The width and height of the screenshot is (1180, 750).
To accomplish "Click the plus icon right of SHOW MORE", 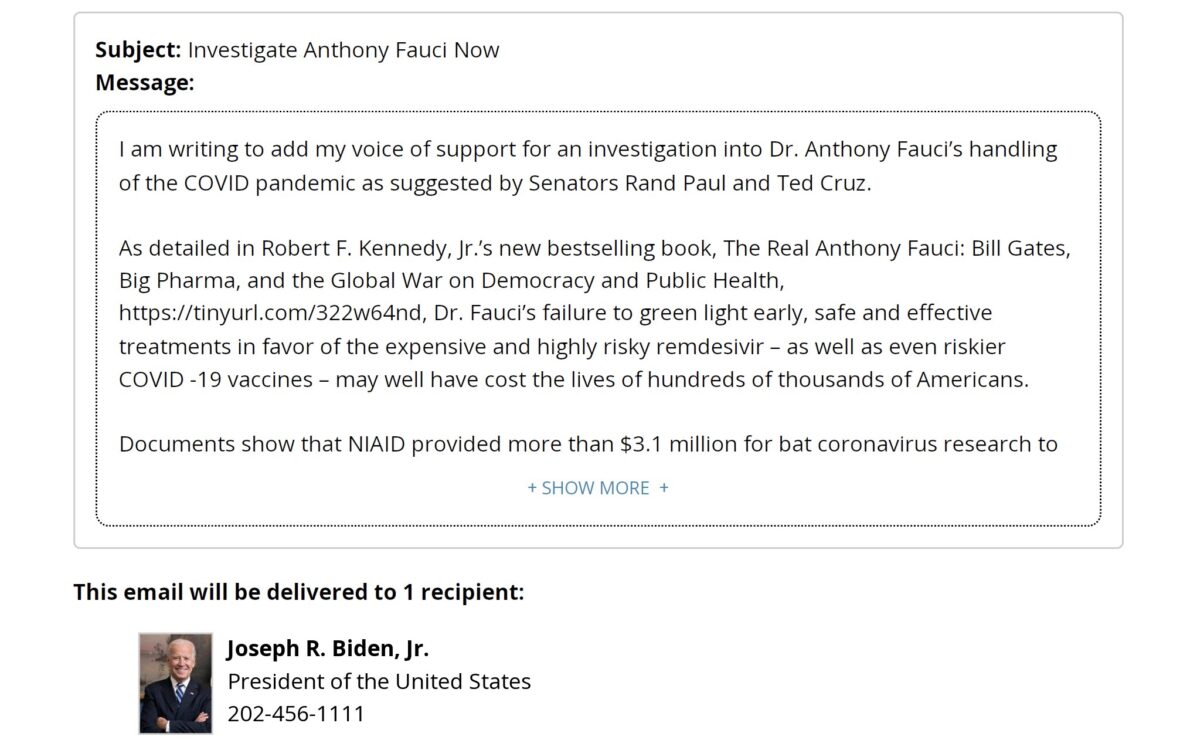I will [x=664, y=488].
